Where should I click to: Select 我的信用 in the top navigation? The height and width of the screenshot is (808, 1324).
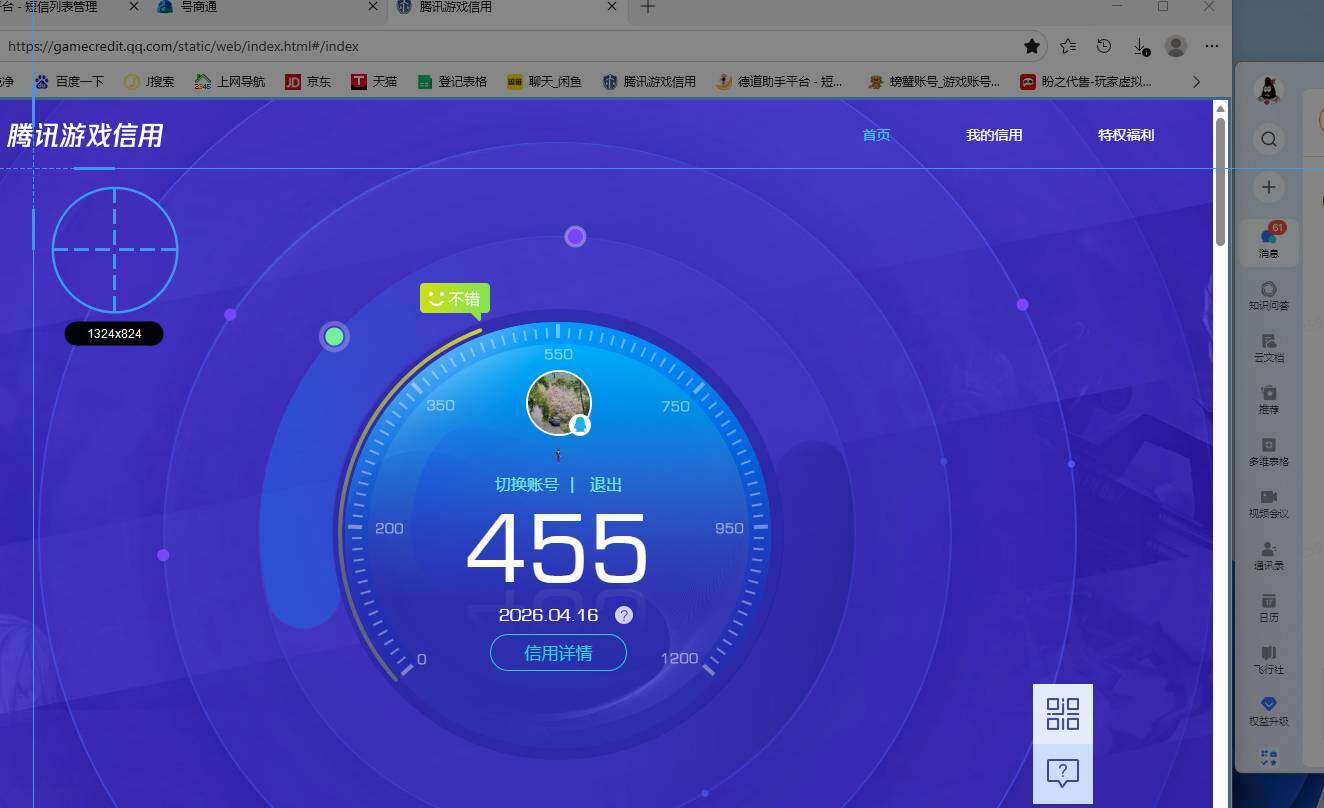click(x=994, y=135)
